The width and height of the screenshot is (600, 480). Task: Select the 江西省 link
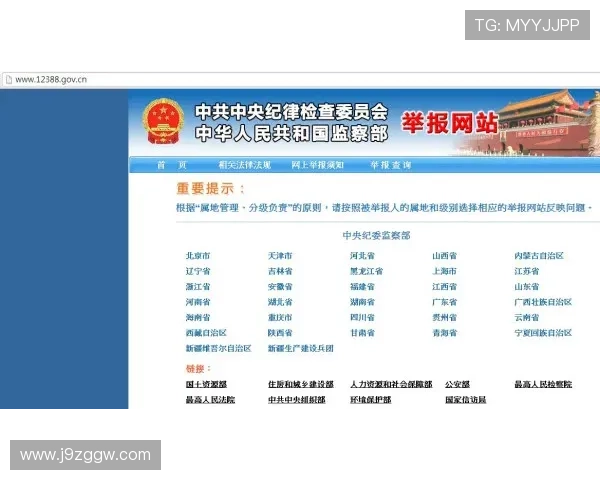tap(444, 286)
